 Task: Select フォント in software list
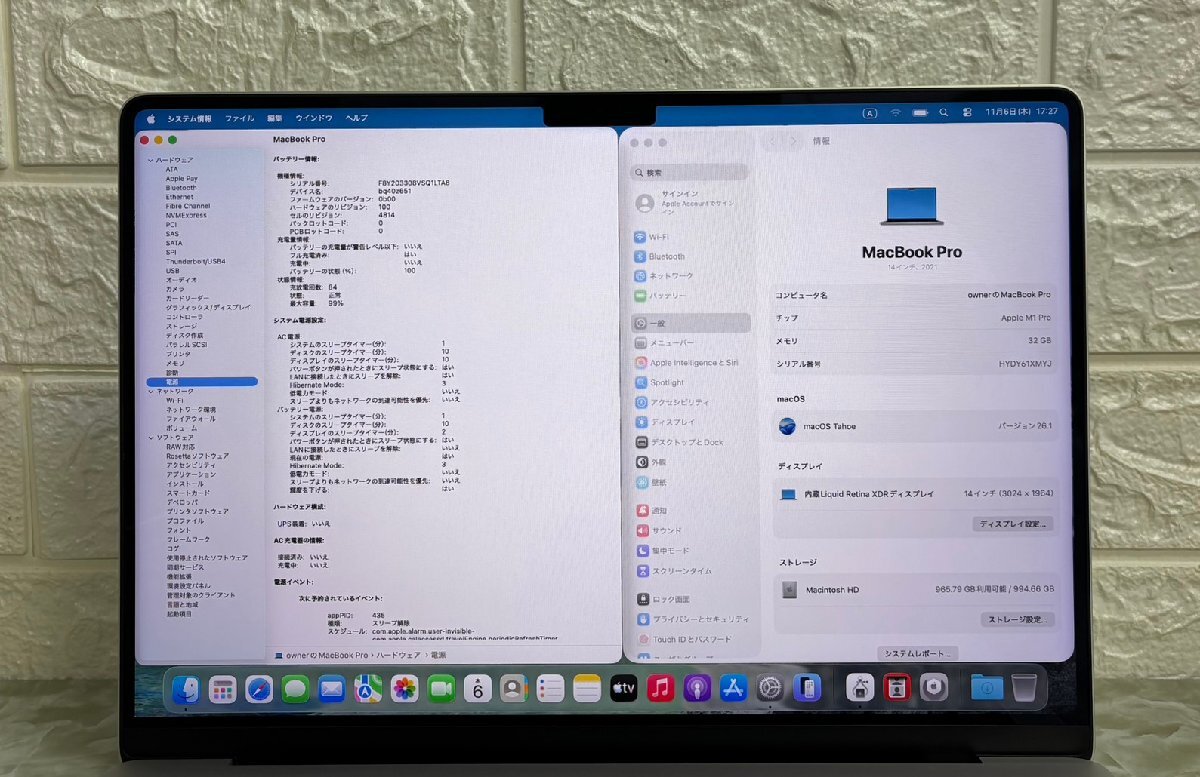(x=178, y=530)
